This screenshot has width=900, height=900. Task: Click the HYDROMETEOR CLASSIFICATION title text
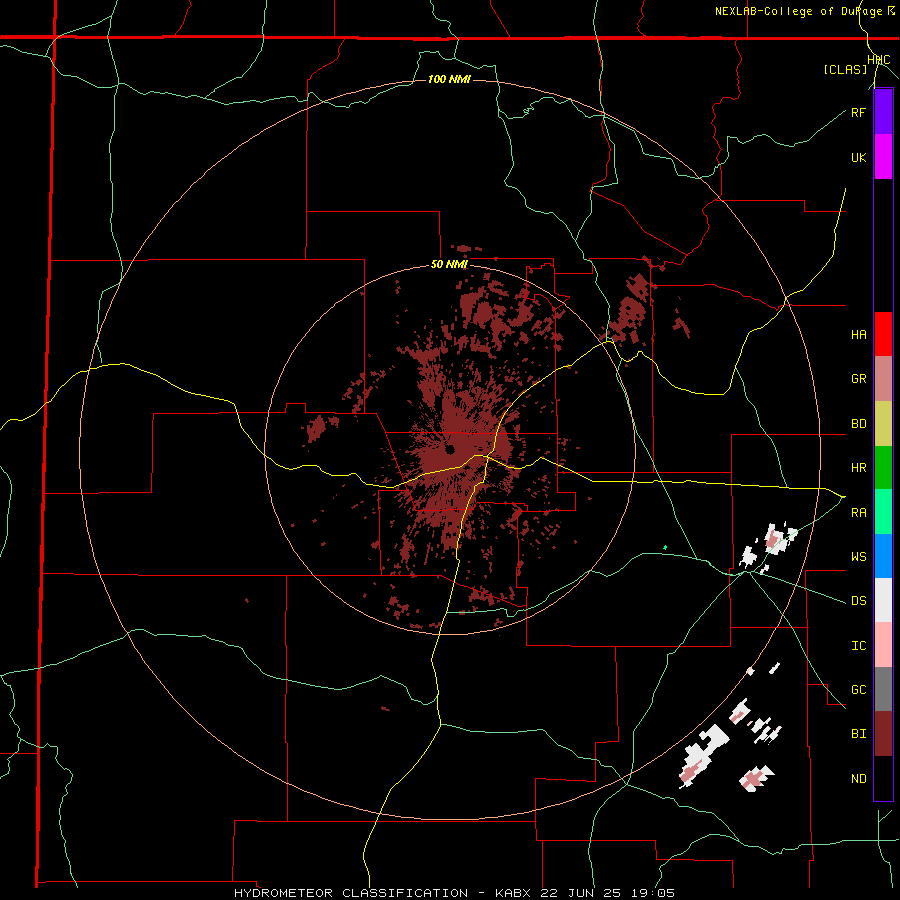[351, 893]
